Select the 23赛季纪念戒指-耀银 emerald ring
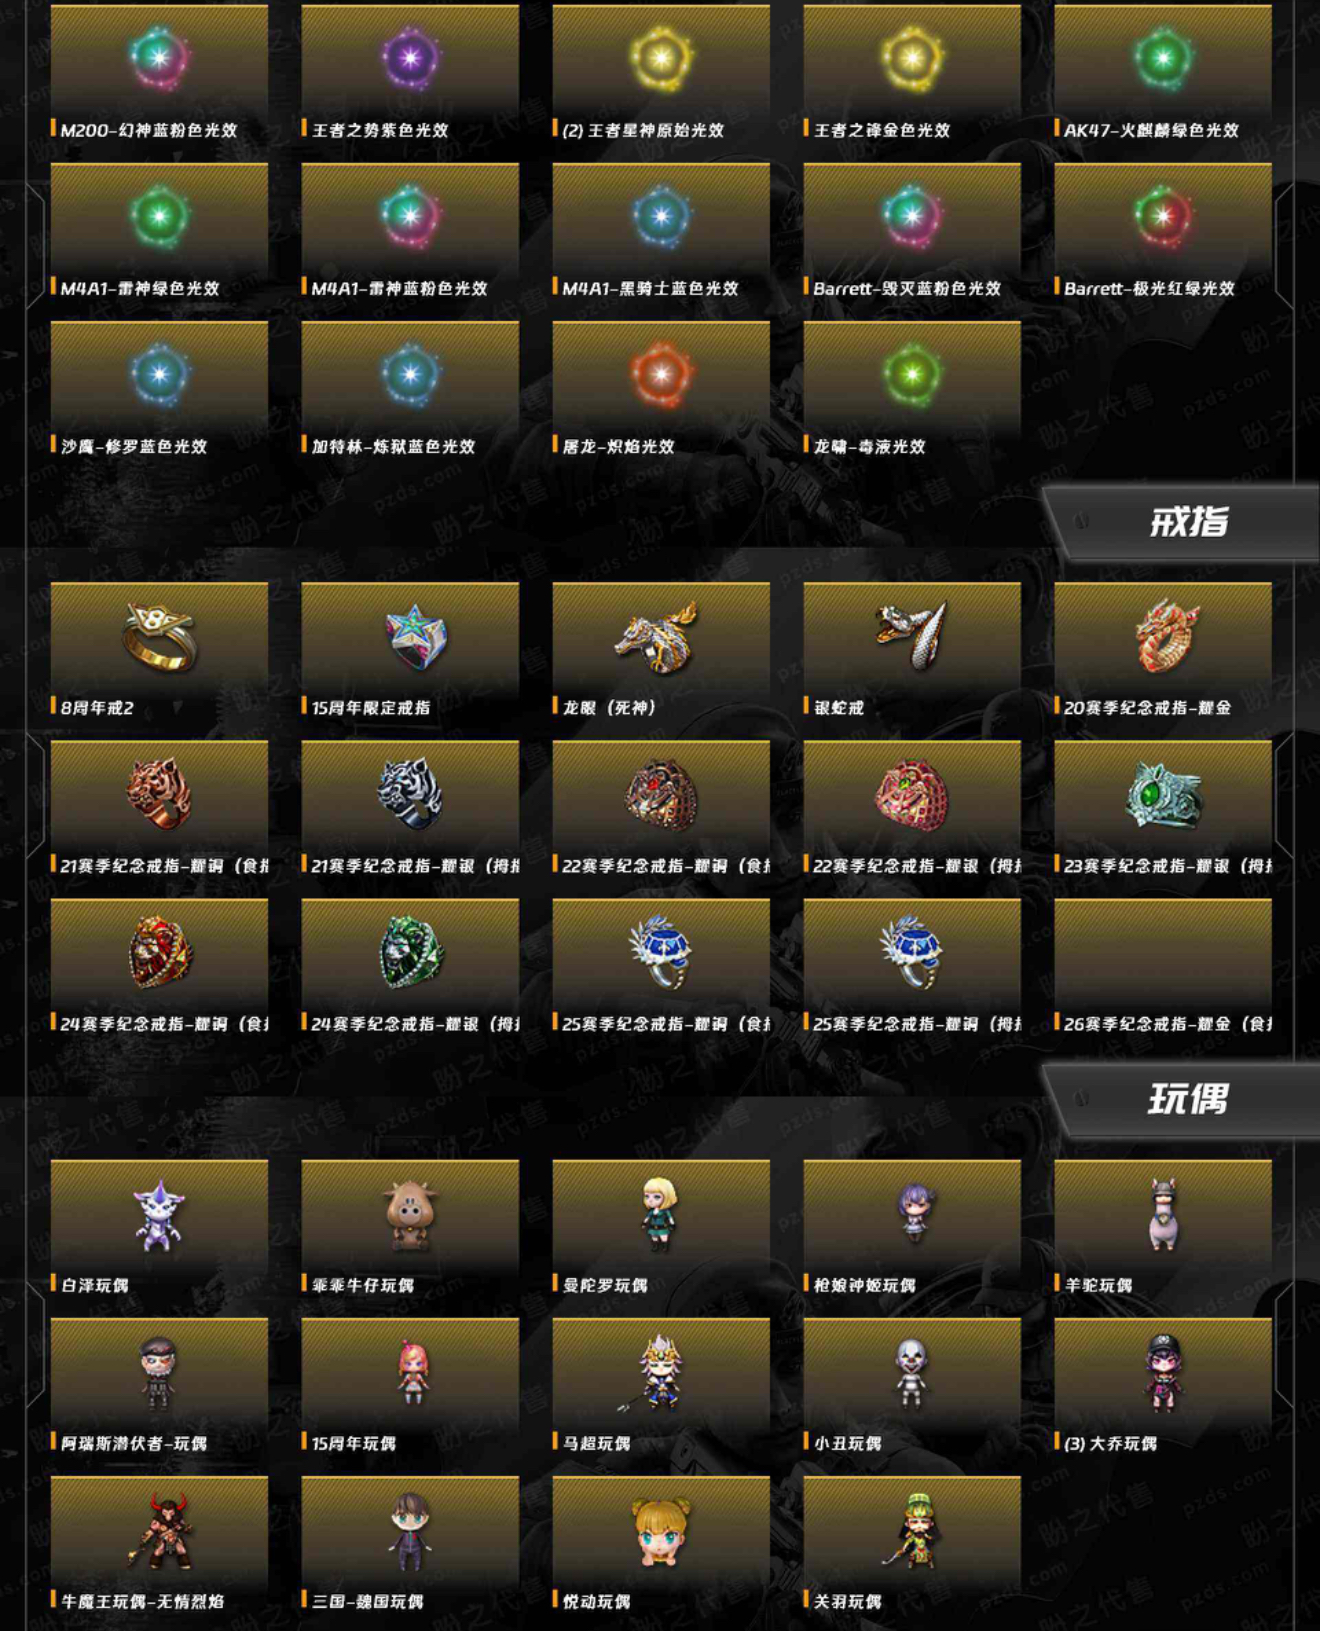The height and width of the screenshot is (1631, 1320). (1163, 795)
